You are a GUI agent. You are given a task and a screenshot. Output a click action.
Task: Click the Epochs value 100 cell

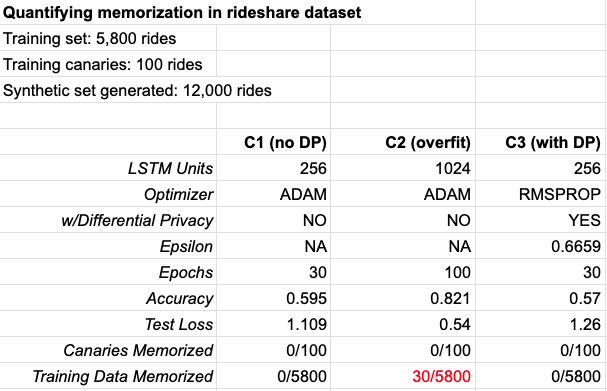pyautogui.click(x=403, y=272)
